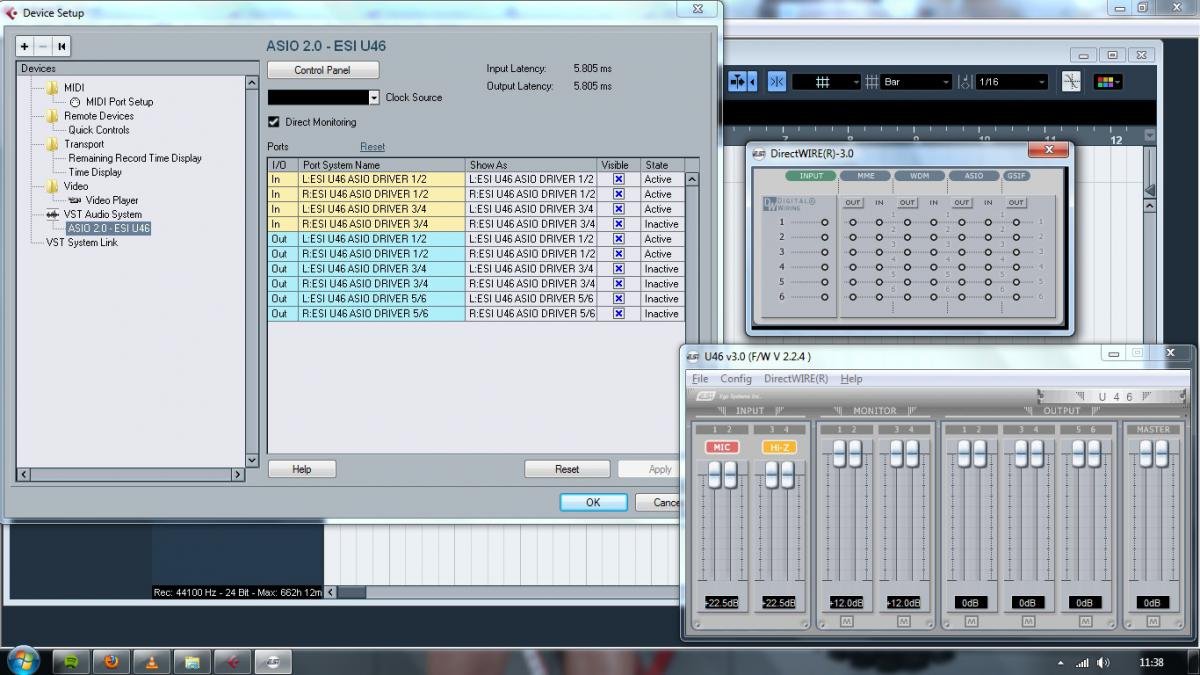Click the system clock showing 11:38
Image resolution: width=1200 pixels, height=675 pixels.
[1151, 662]
